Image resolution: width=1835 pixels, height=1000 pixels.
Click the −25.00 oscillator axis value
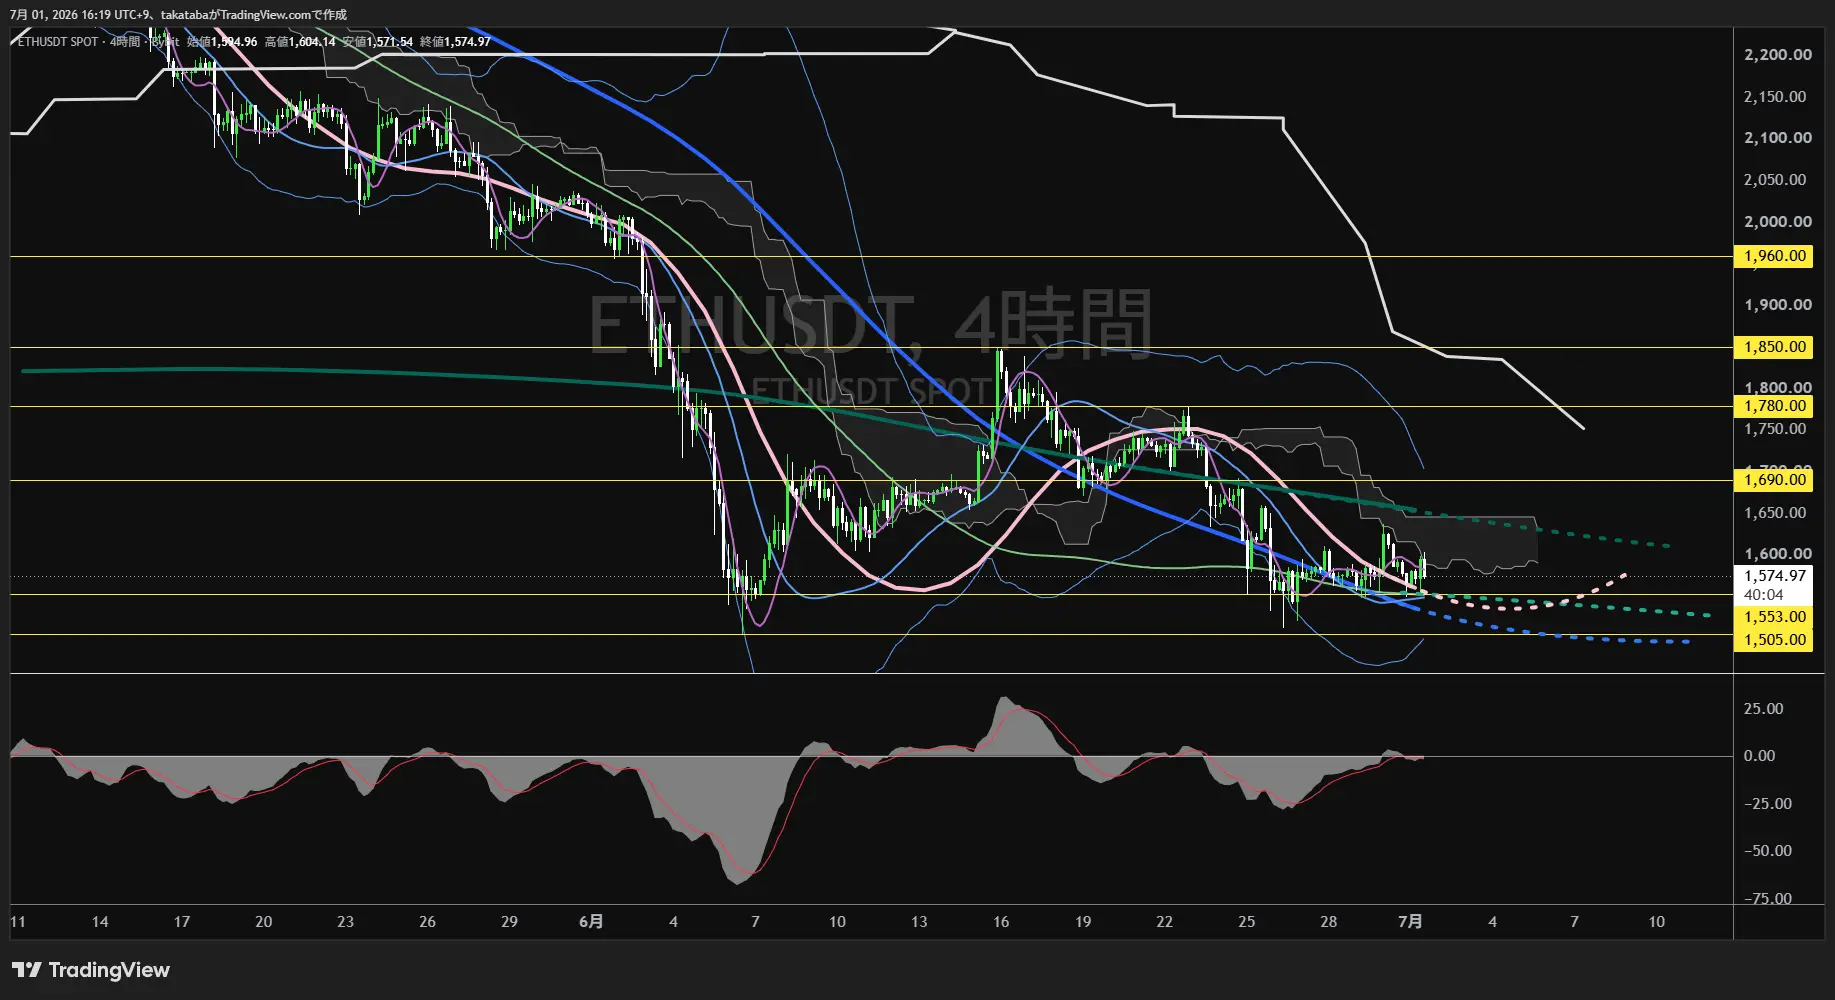pos(1767,804)
